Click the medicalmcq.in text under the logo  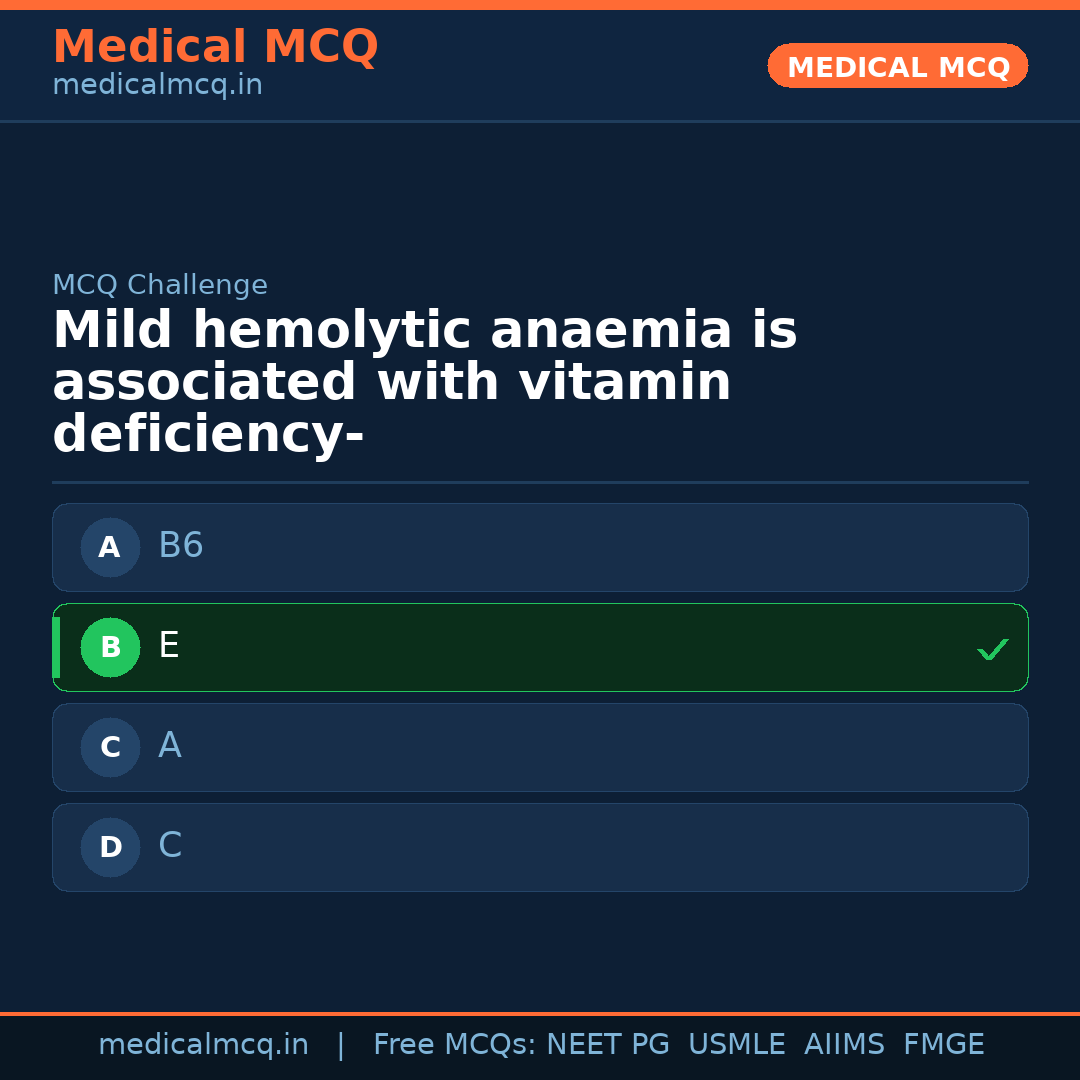click(x=157, y=85)
